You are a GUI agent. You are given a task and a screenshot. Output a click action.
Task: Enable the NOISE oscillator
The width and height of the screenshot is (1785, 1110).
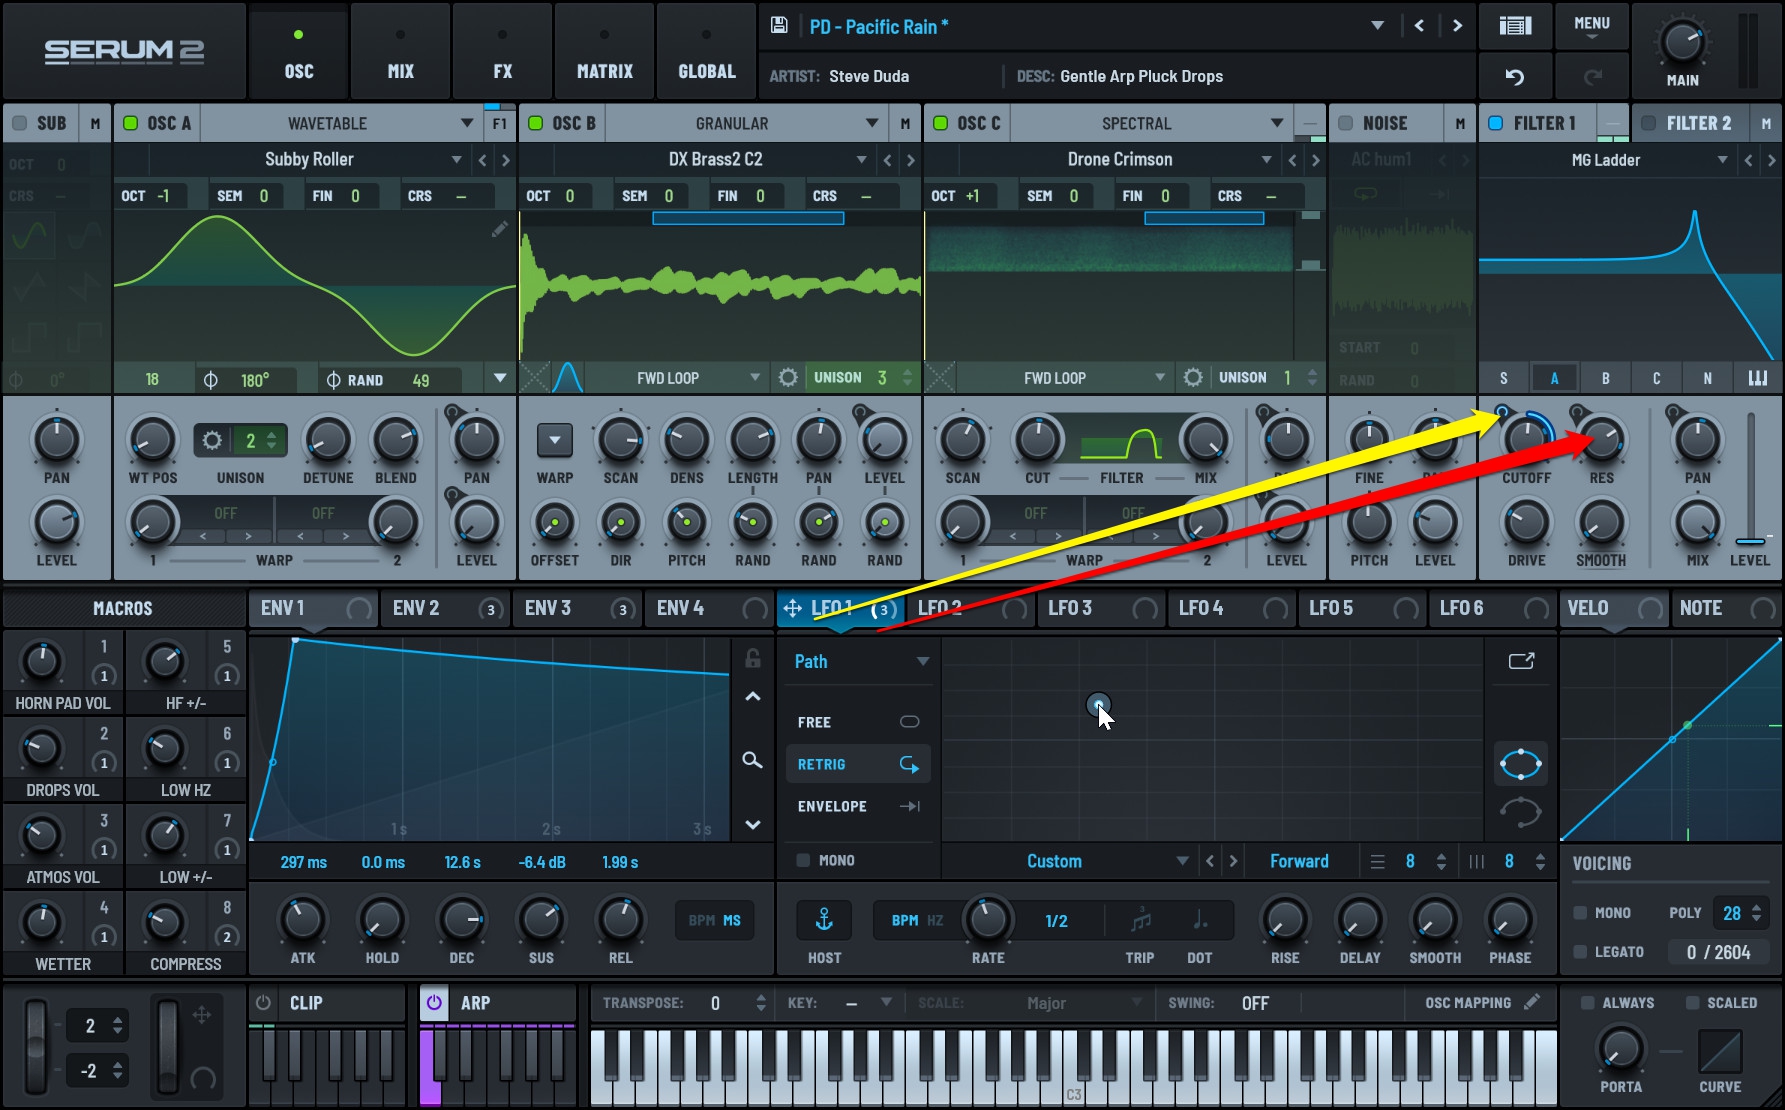(1346, 123)
